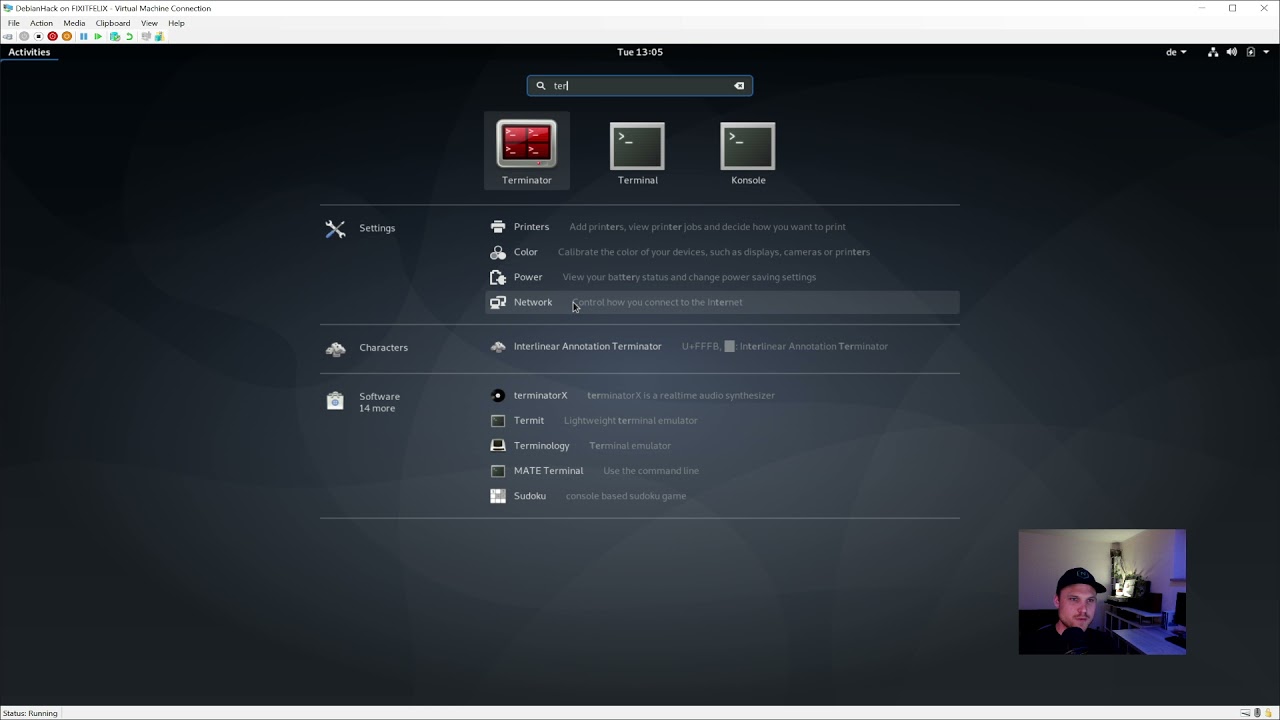Click the Enhanced Session toolbar icon
1280x720 pixels.
(x=146, y=37)
